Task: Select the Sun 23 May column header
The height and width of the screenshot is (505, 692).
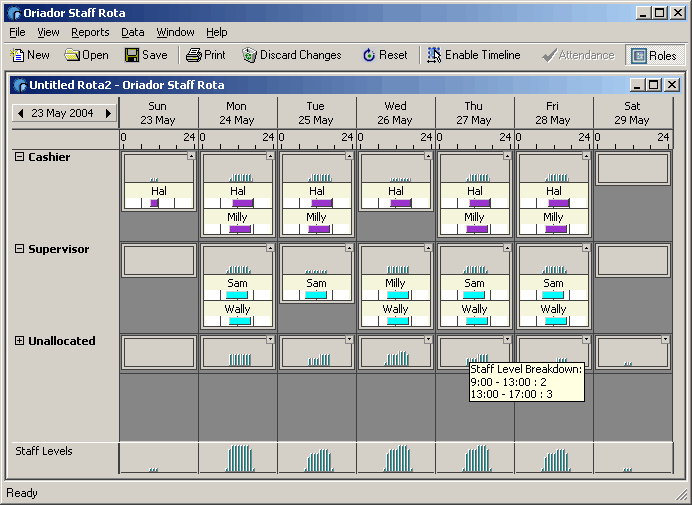Action: pyautogui.click(x=158, y=113)
